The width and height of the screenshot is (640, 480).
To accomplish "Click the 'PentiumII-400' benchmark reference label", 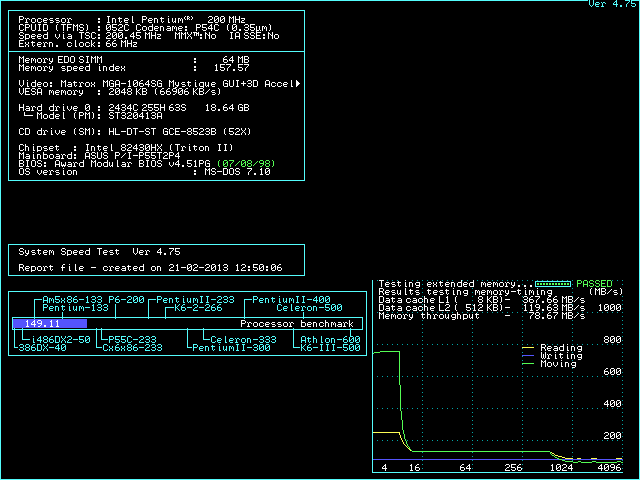I will tap(291, 300).
